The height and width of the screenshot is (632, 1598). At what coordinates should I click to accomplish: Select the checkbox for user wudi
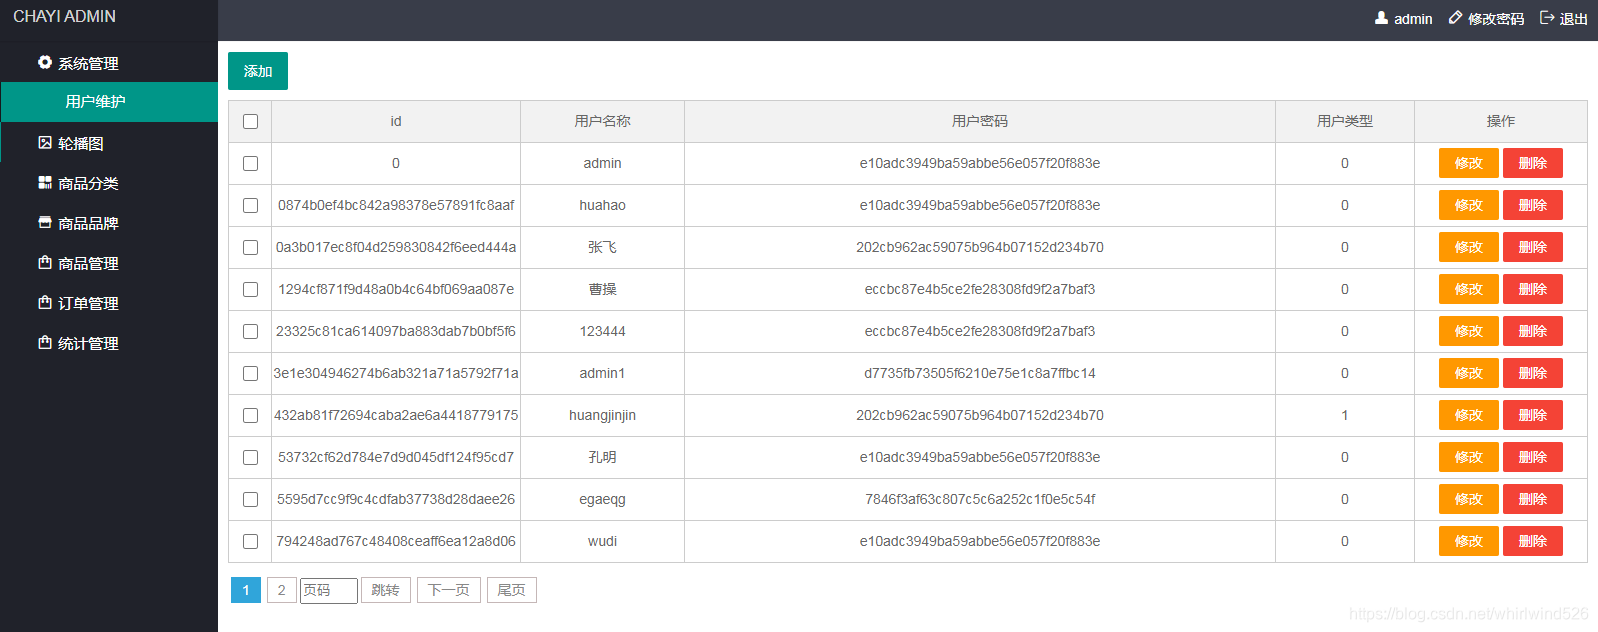(250, 541)
